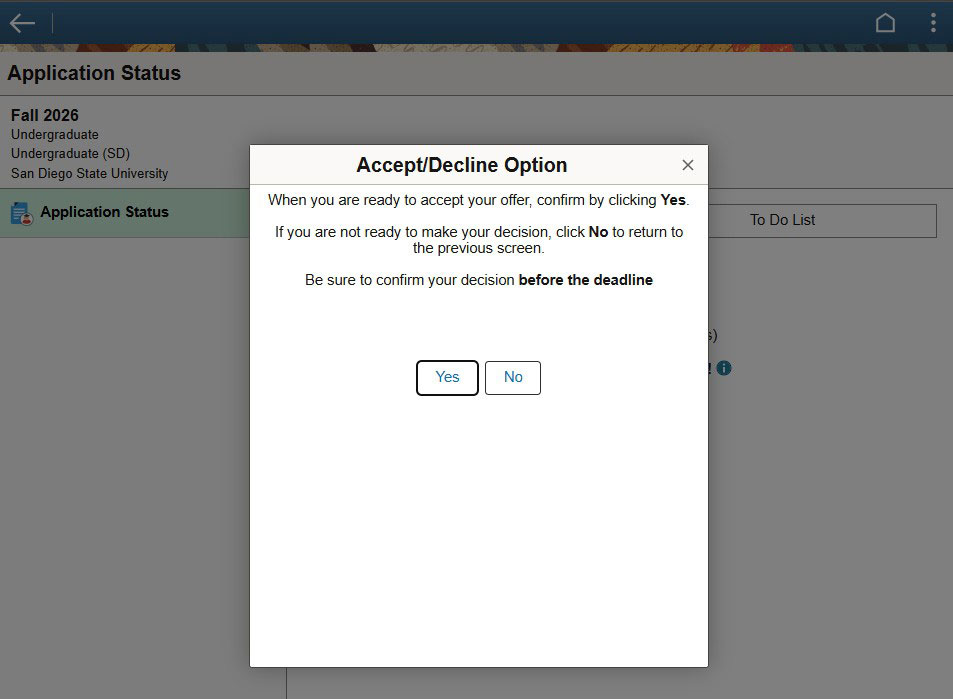953x699 pixels.
Task: Click the back arrow in the header
Action: coord(22,23)
